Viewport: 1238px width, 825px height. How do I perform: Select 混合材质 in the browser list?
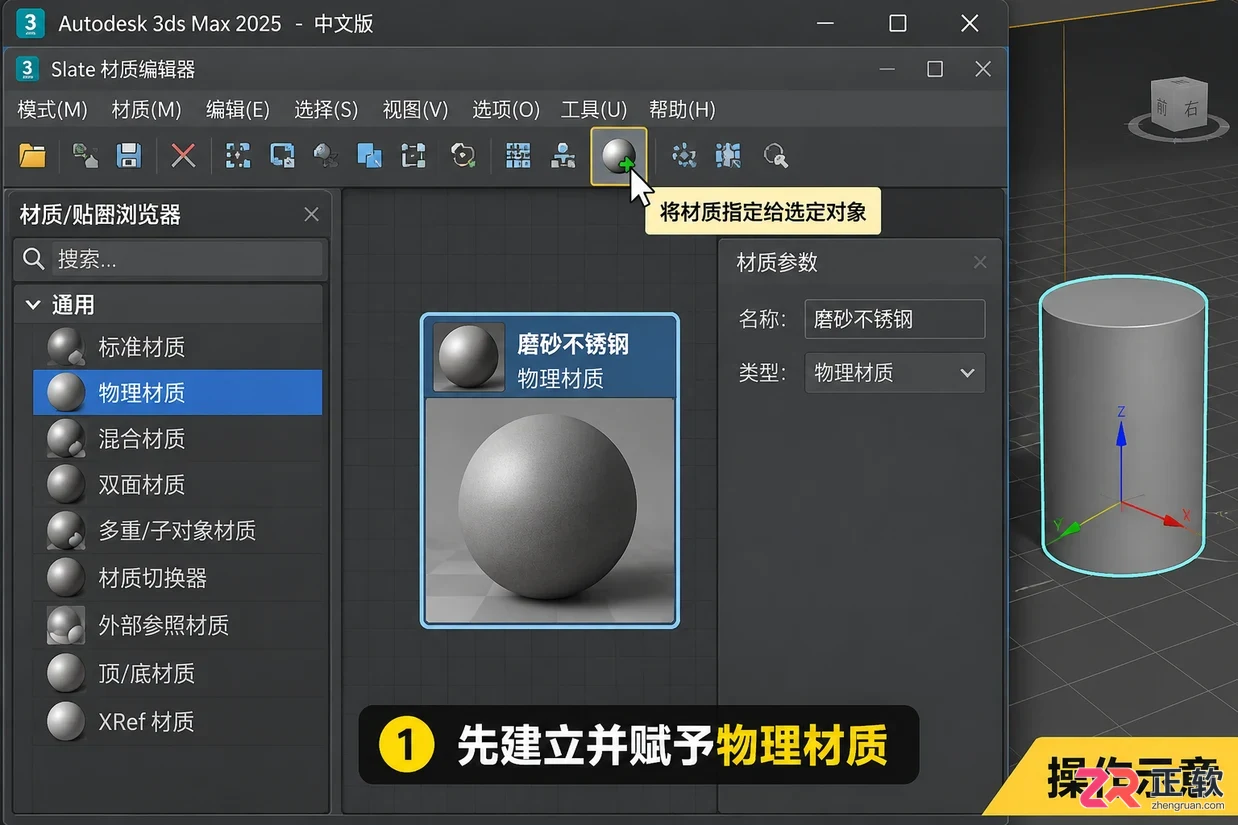[178, 439]
